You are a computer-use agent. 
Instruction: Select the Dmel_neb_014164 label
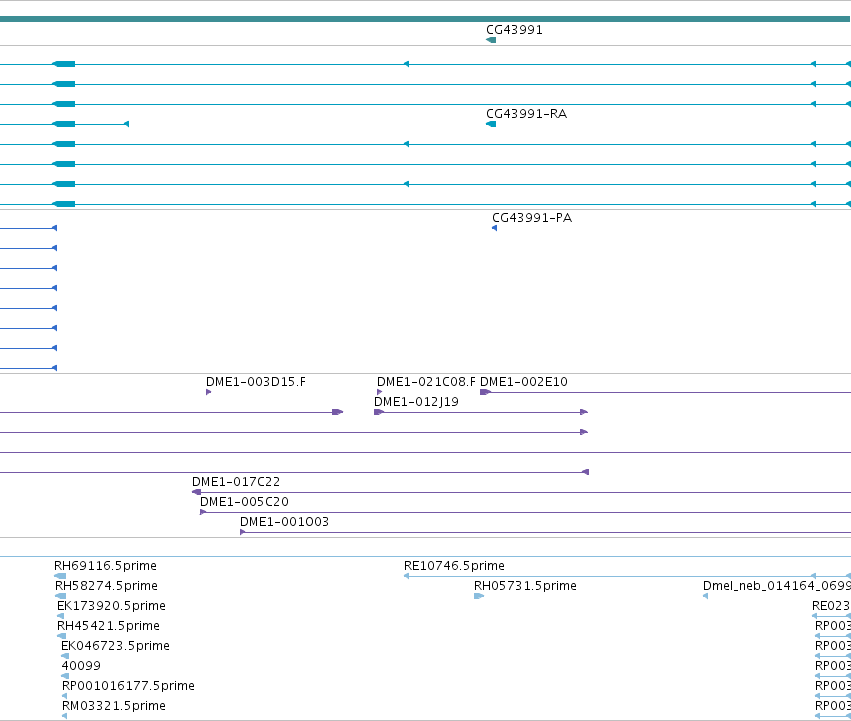tap(777, 586)
